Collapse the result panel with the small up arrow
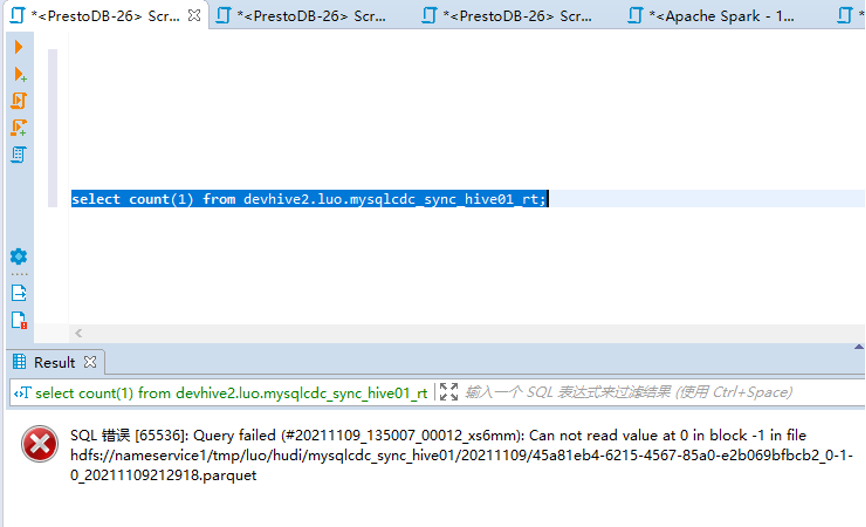866x527 pixels. point(858,347)
